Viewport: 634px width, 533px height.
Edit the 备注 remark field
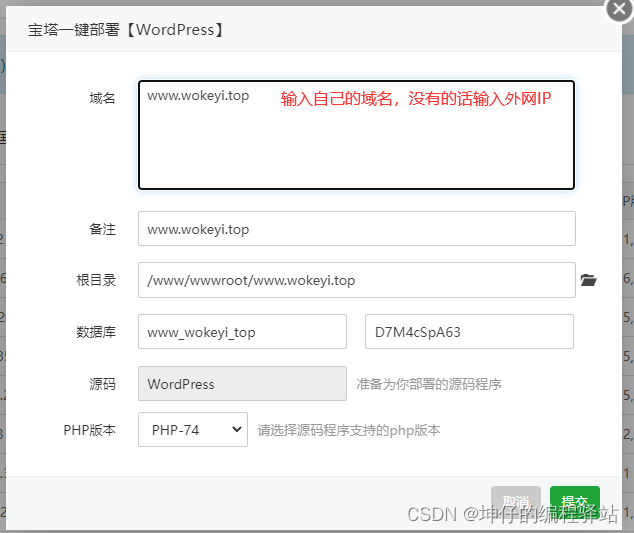pyautogui.click(x=357, y=228)
